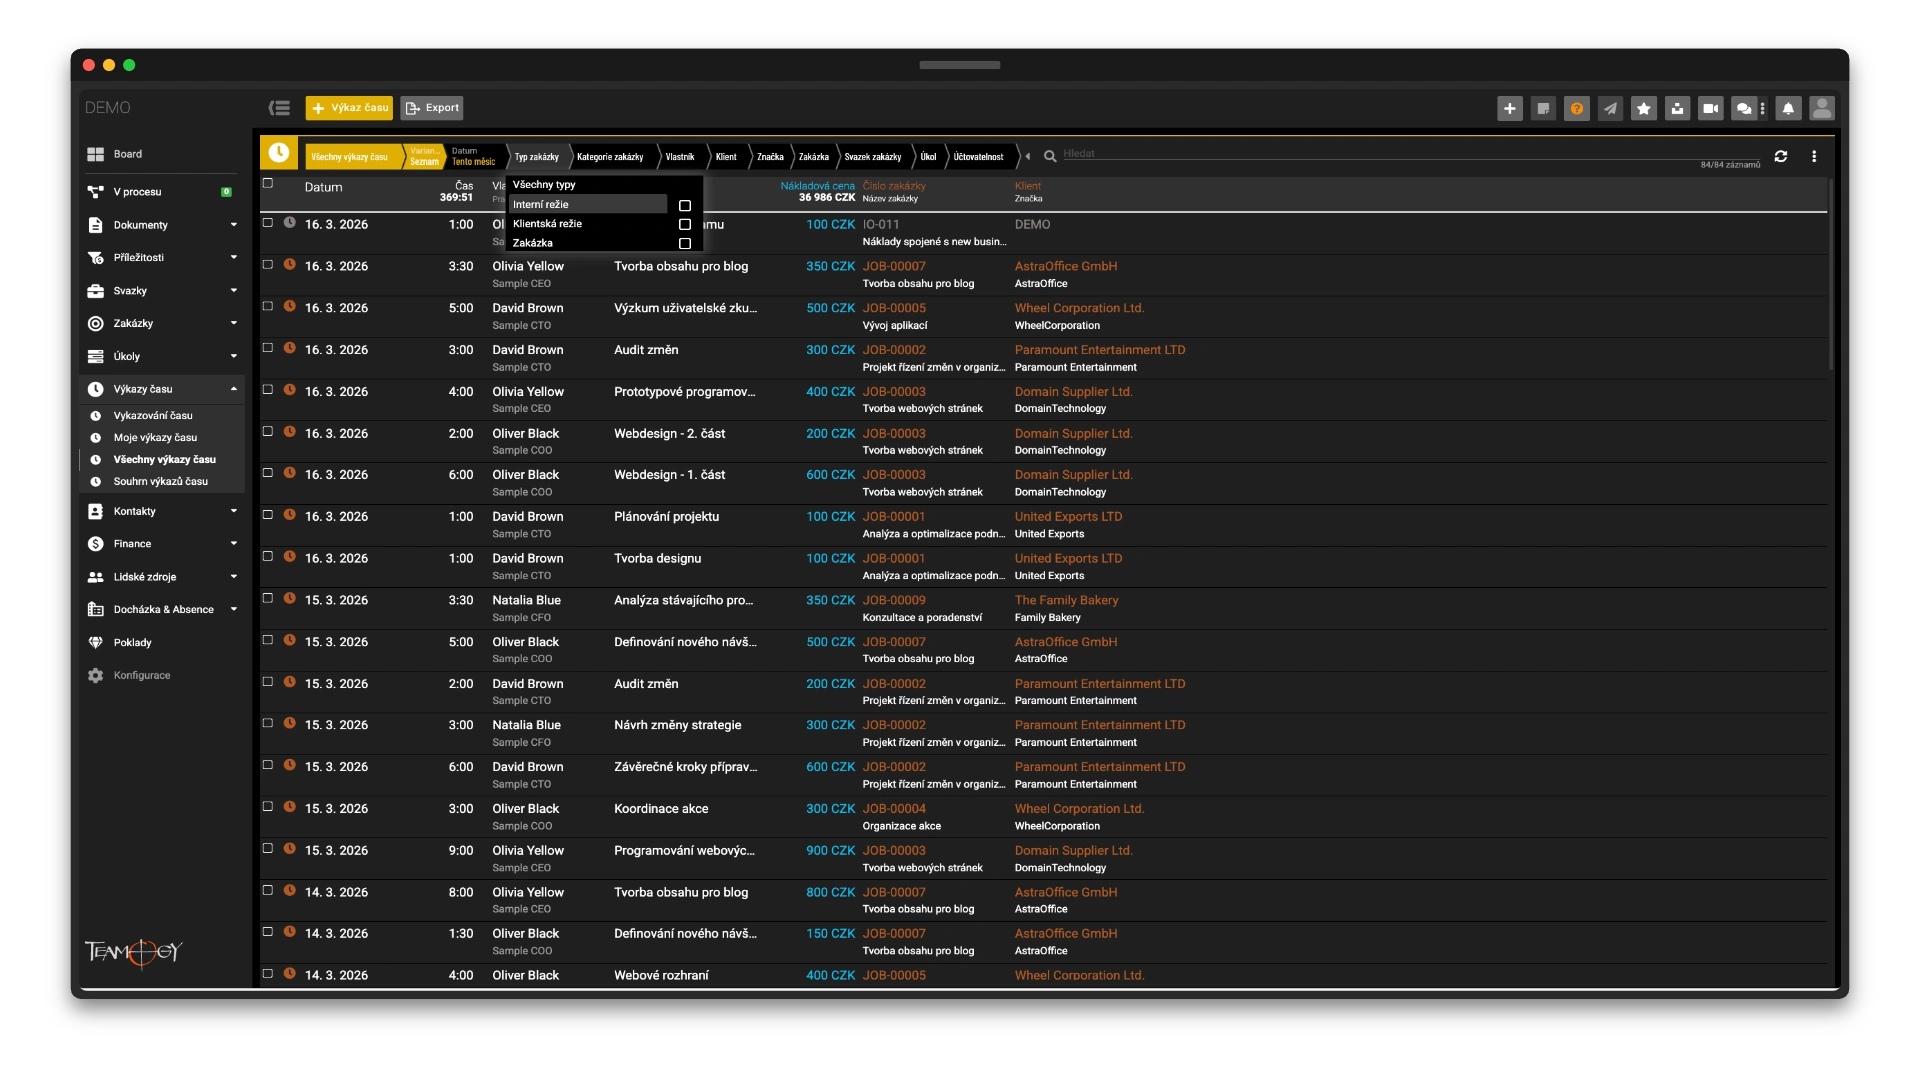The height and width of the screenshot is (1080, 1920).
Task: Refresh the records list with the refresh icon
Action: (1782, 156)
